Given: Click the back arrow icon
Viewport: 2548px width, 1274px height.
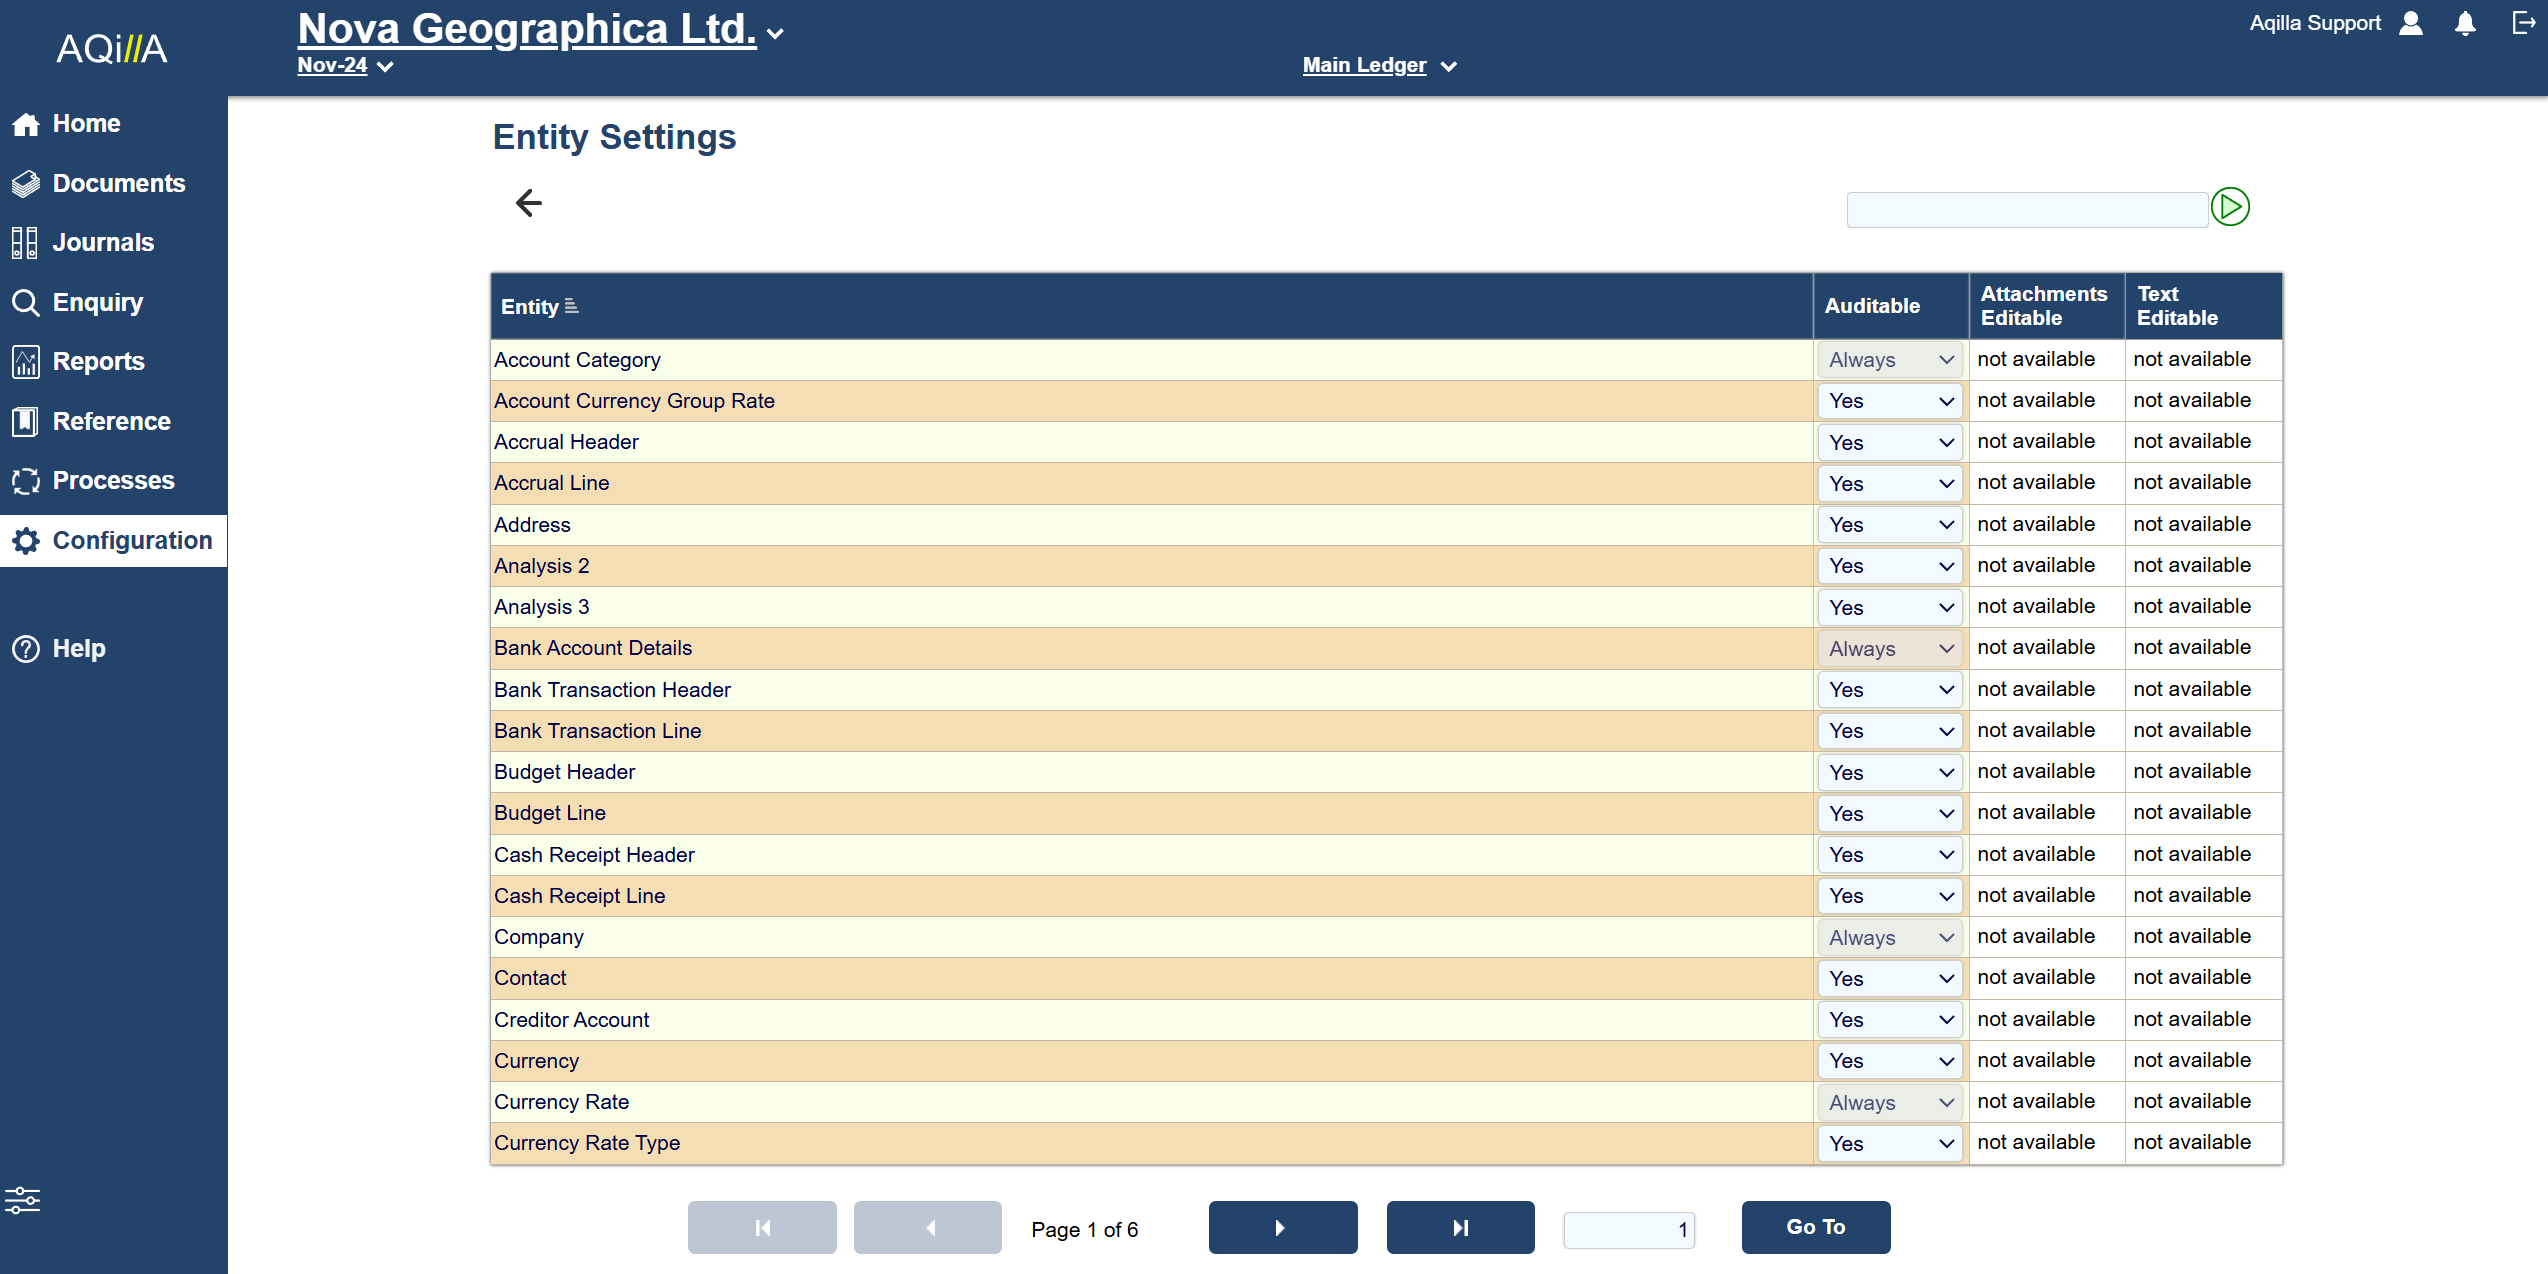Looking at the screenshot, I should tap(528, 203).
